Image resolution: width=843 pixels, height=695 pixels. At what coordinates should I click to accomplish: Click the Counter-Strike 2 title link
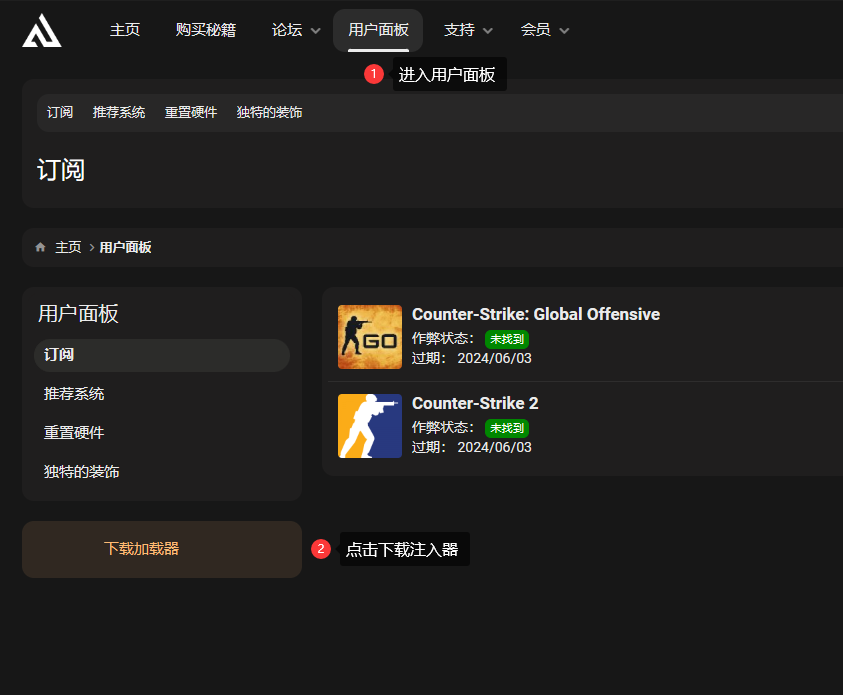tap(475, 403)
